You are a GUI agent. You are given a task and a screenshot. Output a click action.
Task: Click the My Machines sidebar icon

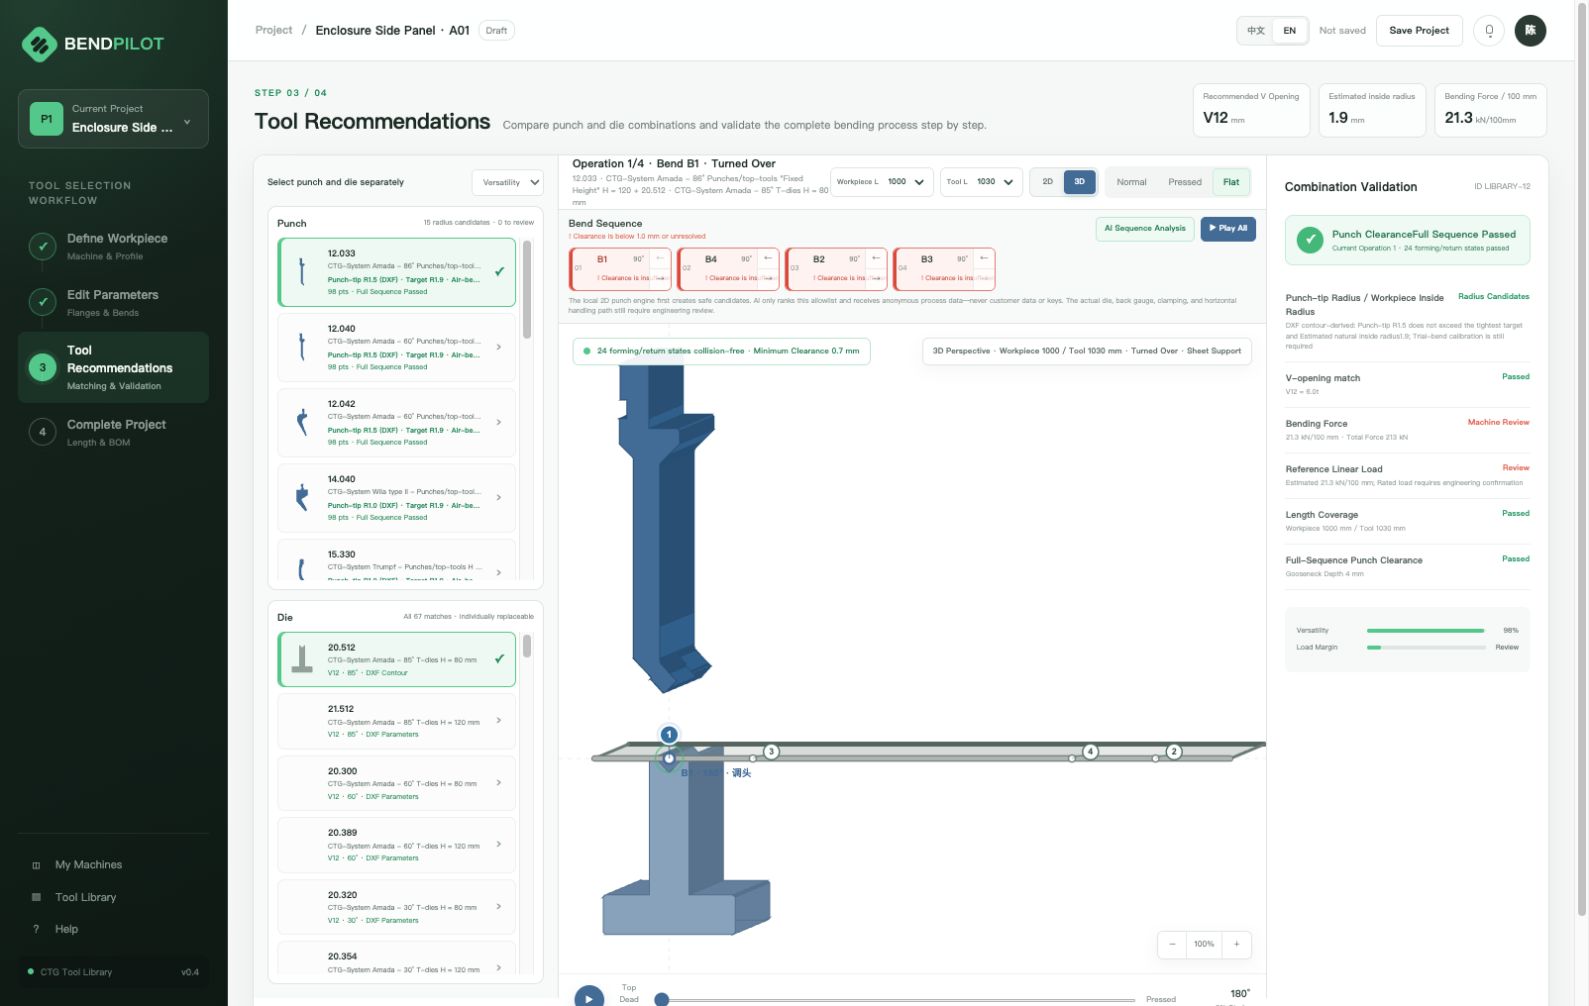(36, 865)
